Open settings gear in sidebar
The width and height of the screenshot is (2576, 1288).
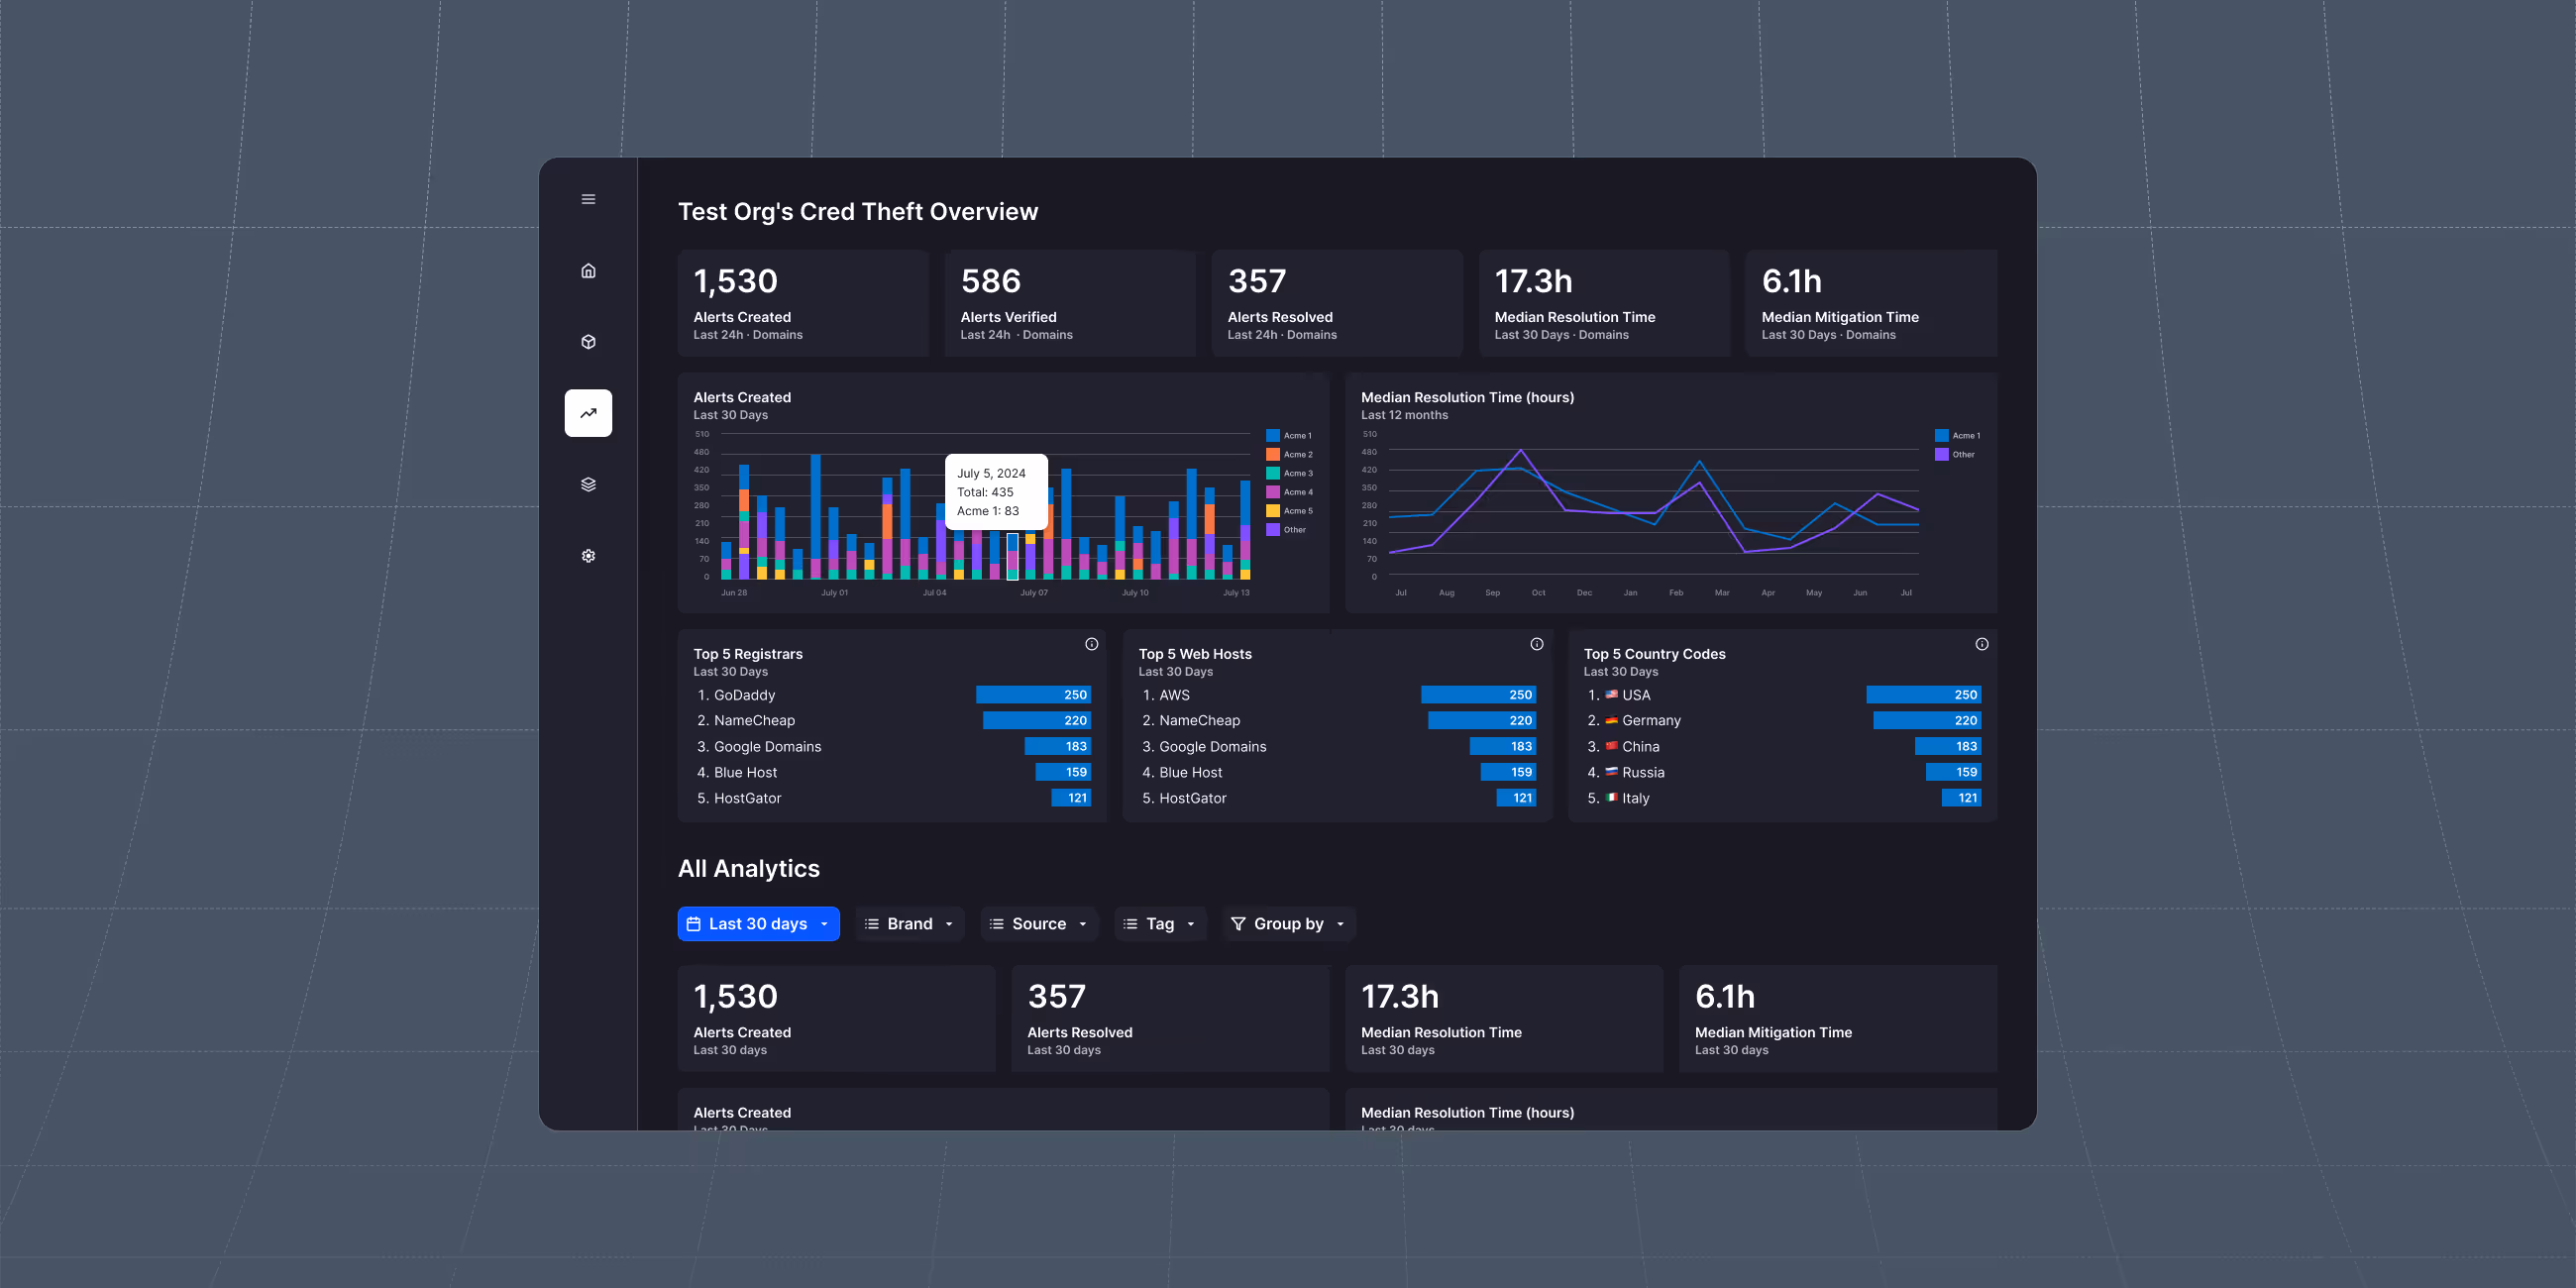[588, 556]
